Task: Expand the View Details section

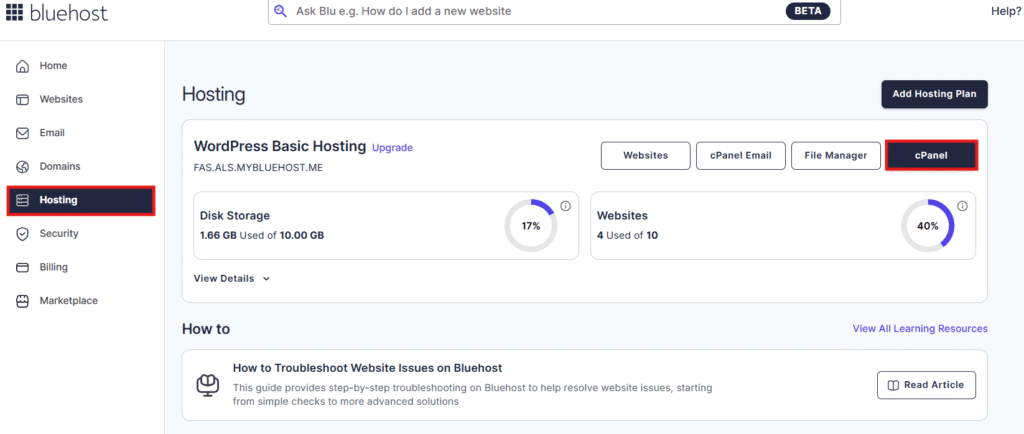Action: tap(232, 279)
